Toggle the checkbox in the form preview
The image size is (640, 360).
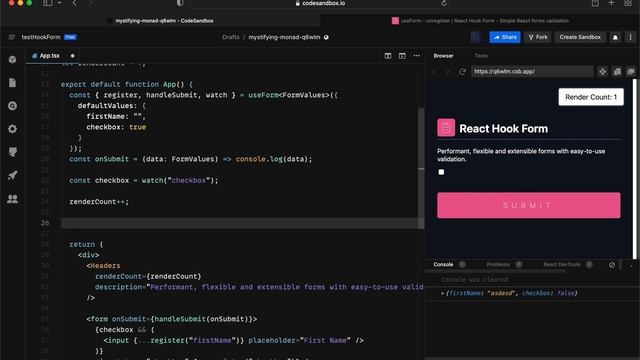(x=441, y=172)
